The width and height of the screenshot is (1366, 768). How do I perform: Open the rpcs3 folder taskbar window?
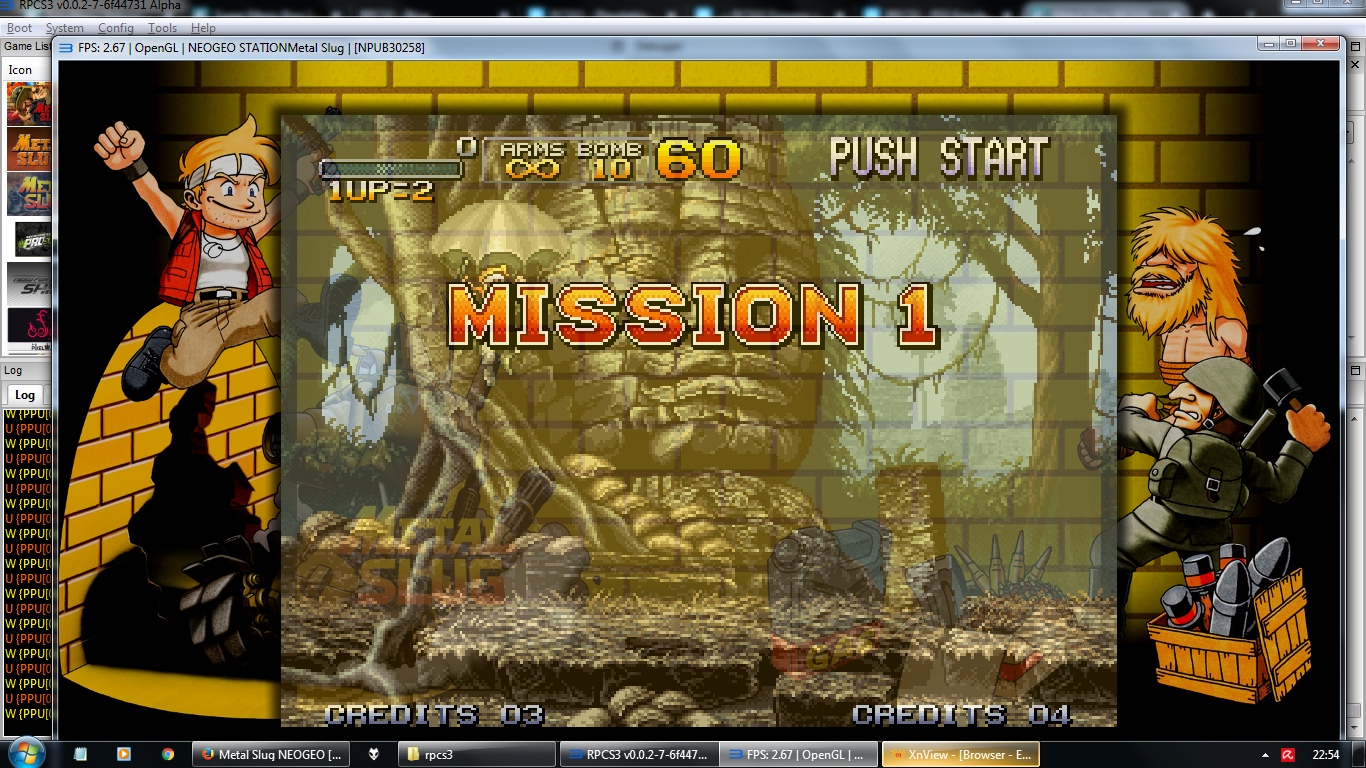click(x=476, y=754)
